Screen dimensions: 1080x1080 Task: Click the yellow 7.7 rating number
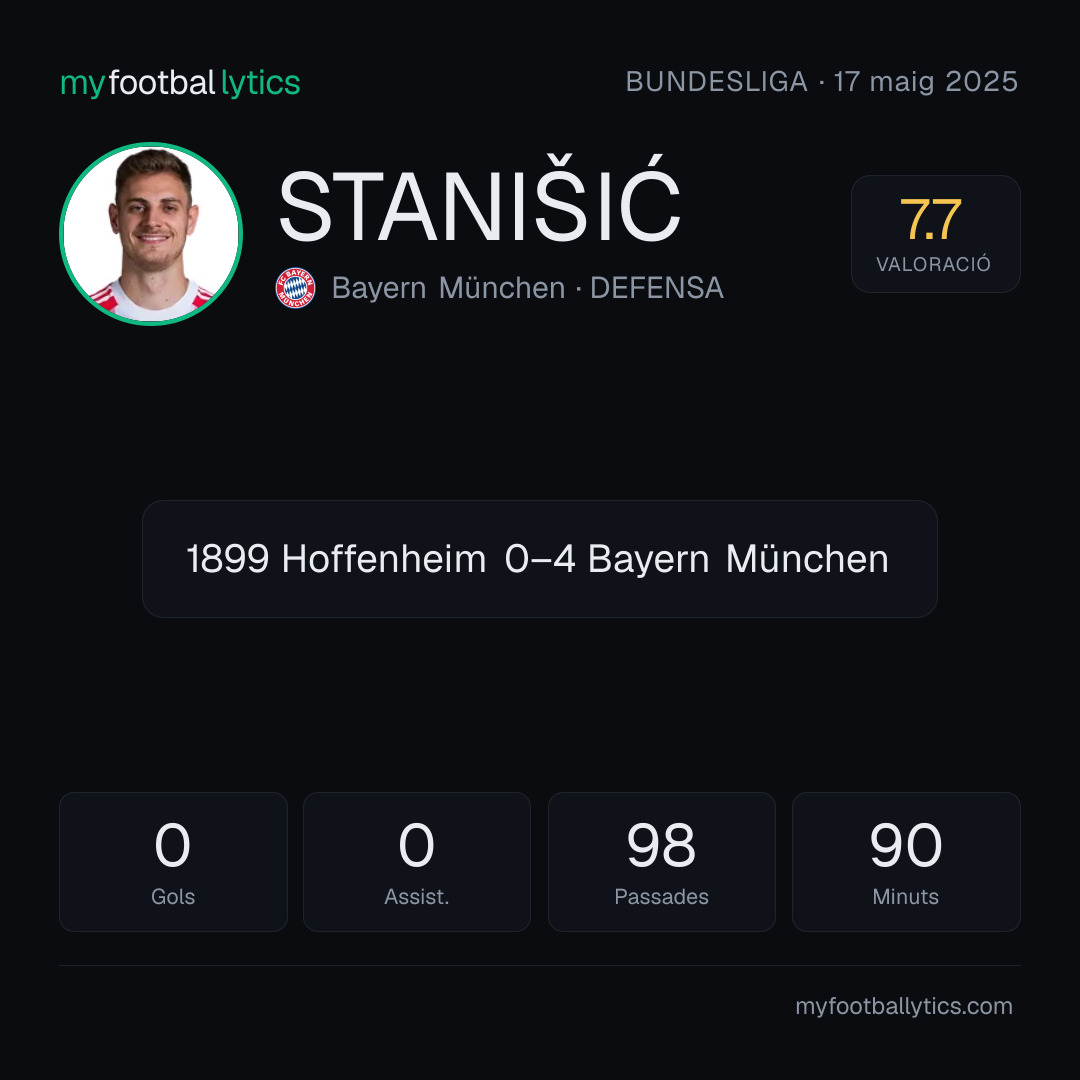click(931, 220)
